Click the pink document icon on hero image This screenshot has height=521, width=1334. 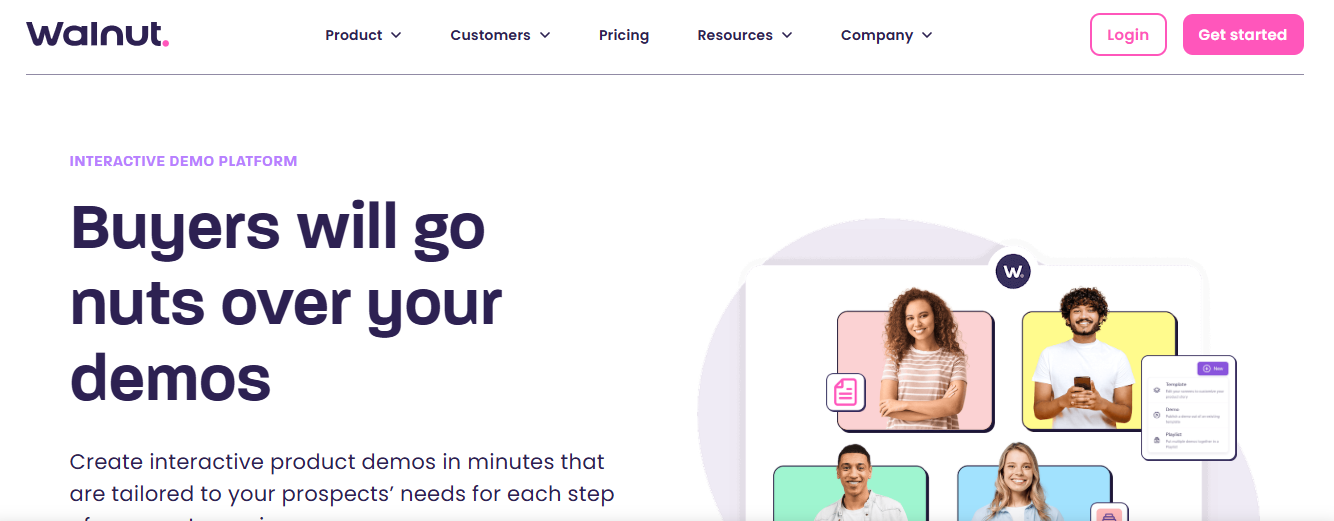(846, 392)
